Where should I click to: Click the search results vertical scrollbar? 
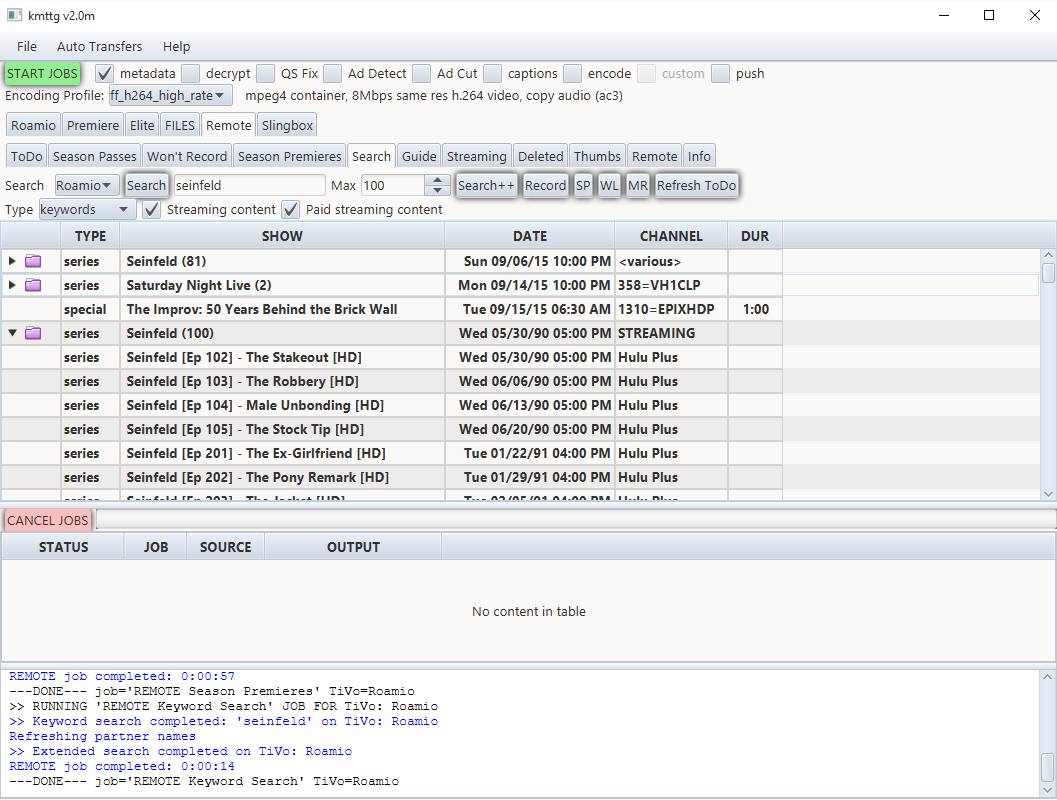coord(1048,374)
